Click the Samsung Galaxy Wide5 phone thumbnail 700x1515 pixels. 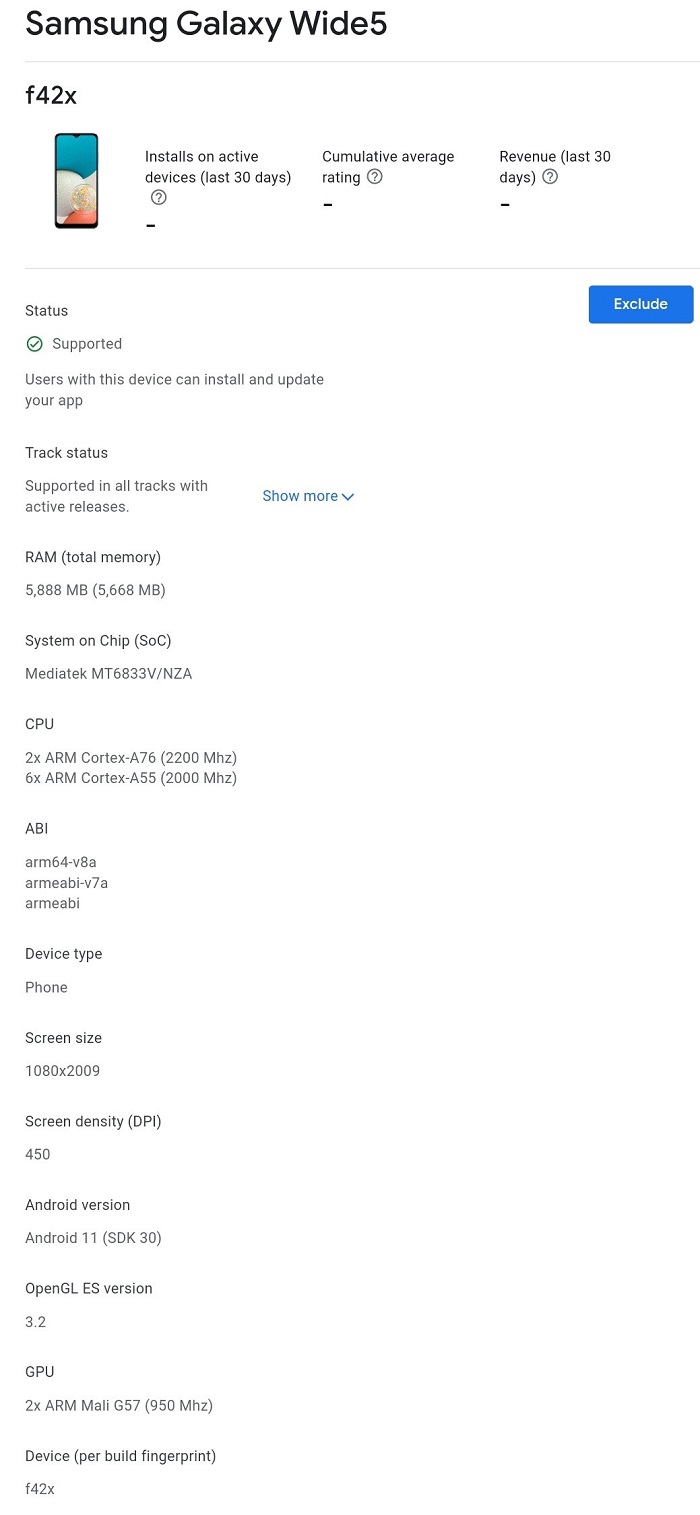[x=76, y=181]
